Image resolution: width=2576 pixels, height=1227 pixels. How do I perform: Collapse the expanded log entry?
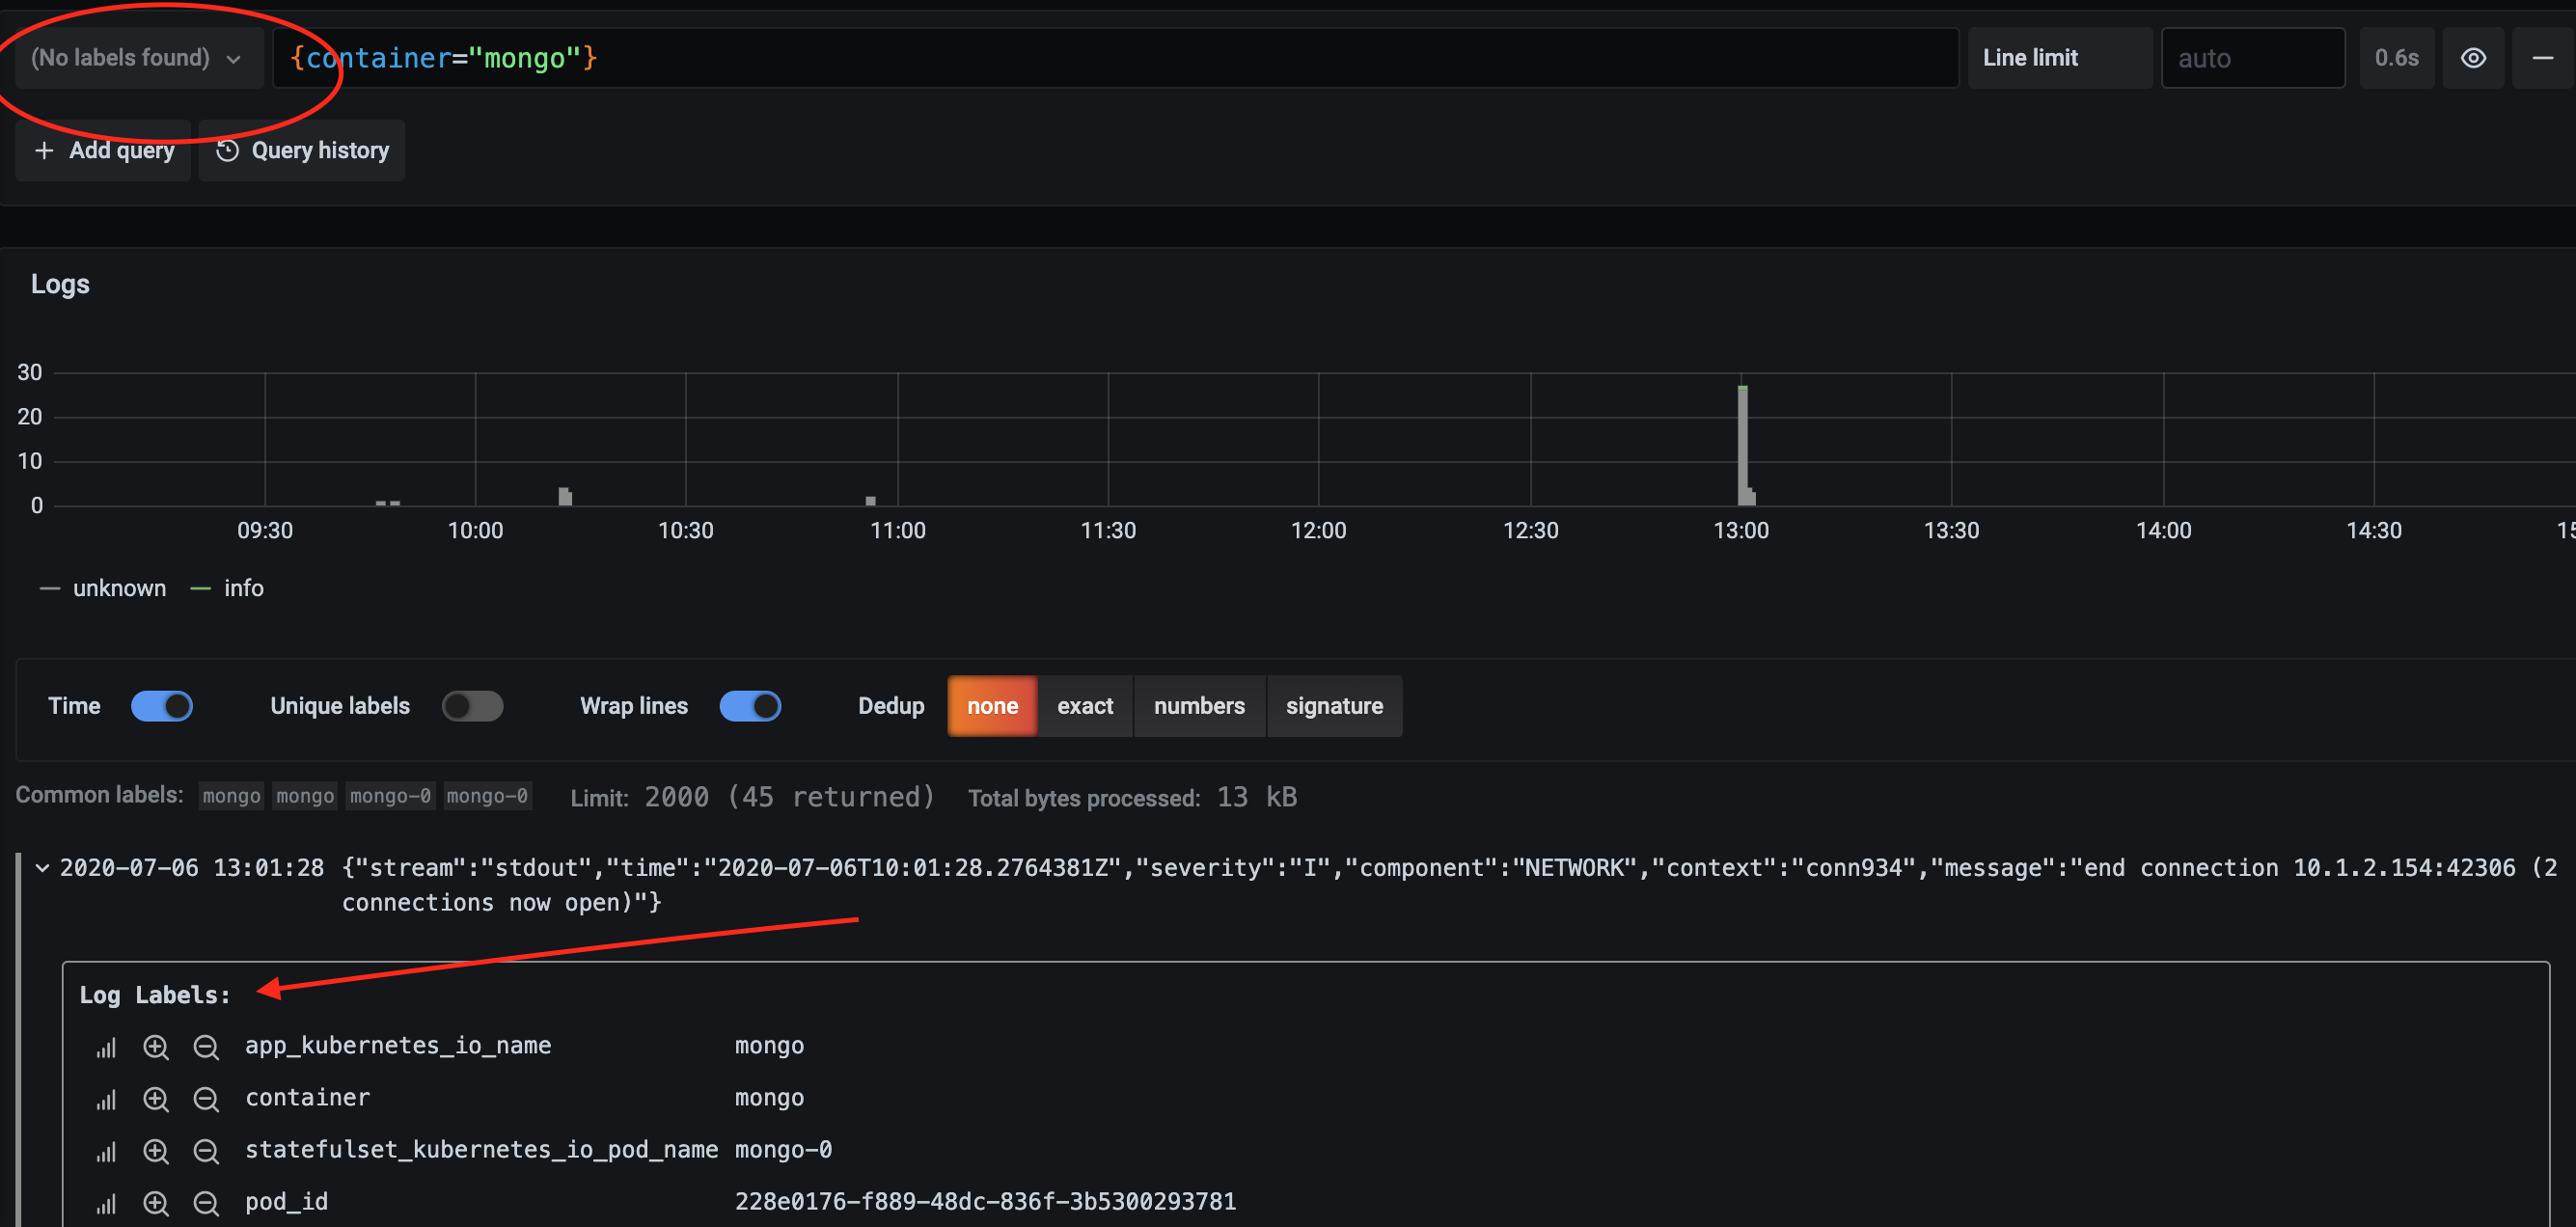coord(42,867)
